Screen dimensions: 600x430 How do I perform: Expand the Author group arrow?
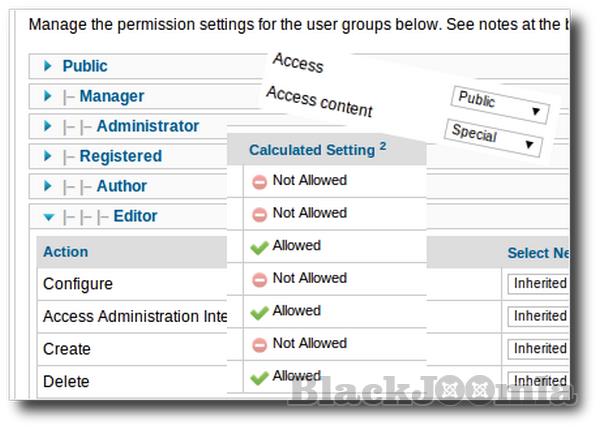click(x=47, y=186)
